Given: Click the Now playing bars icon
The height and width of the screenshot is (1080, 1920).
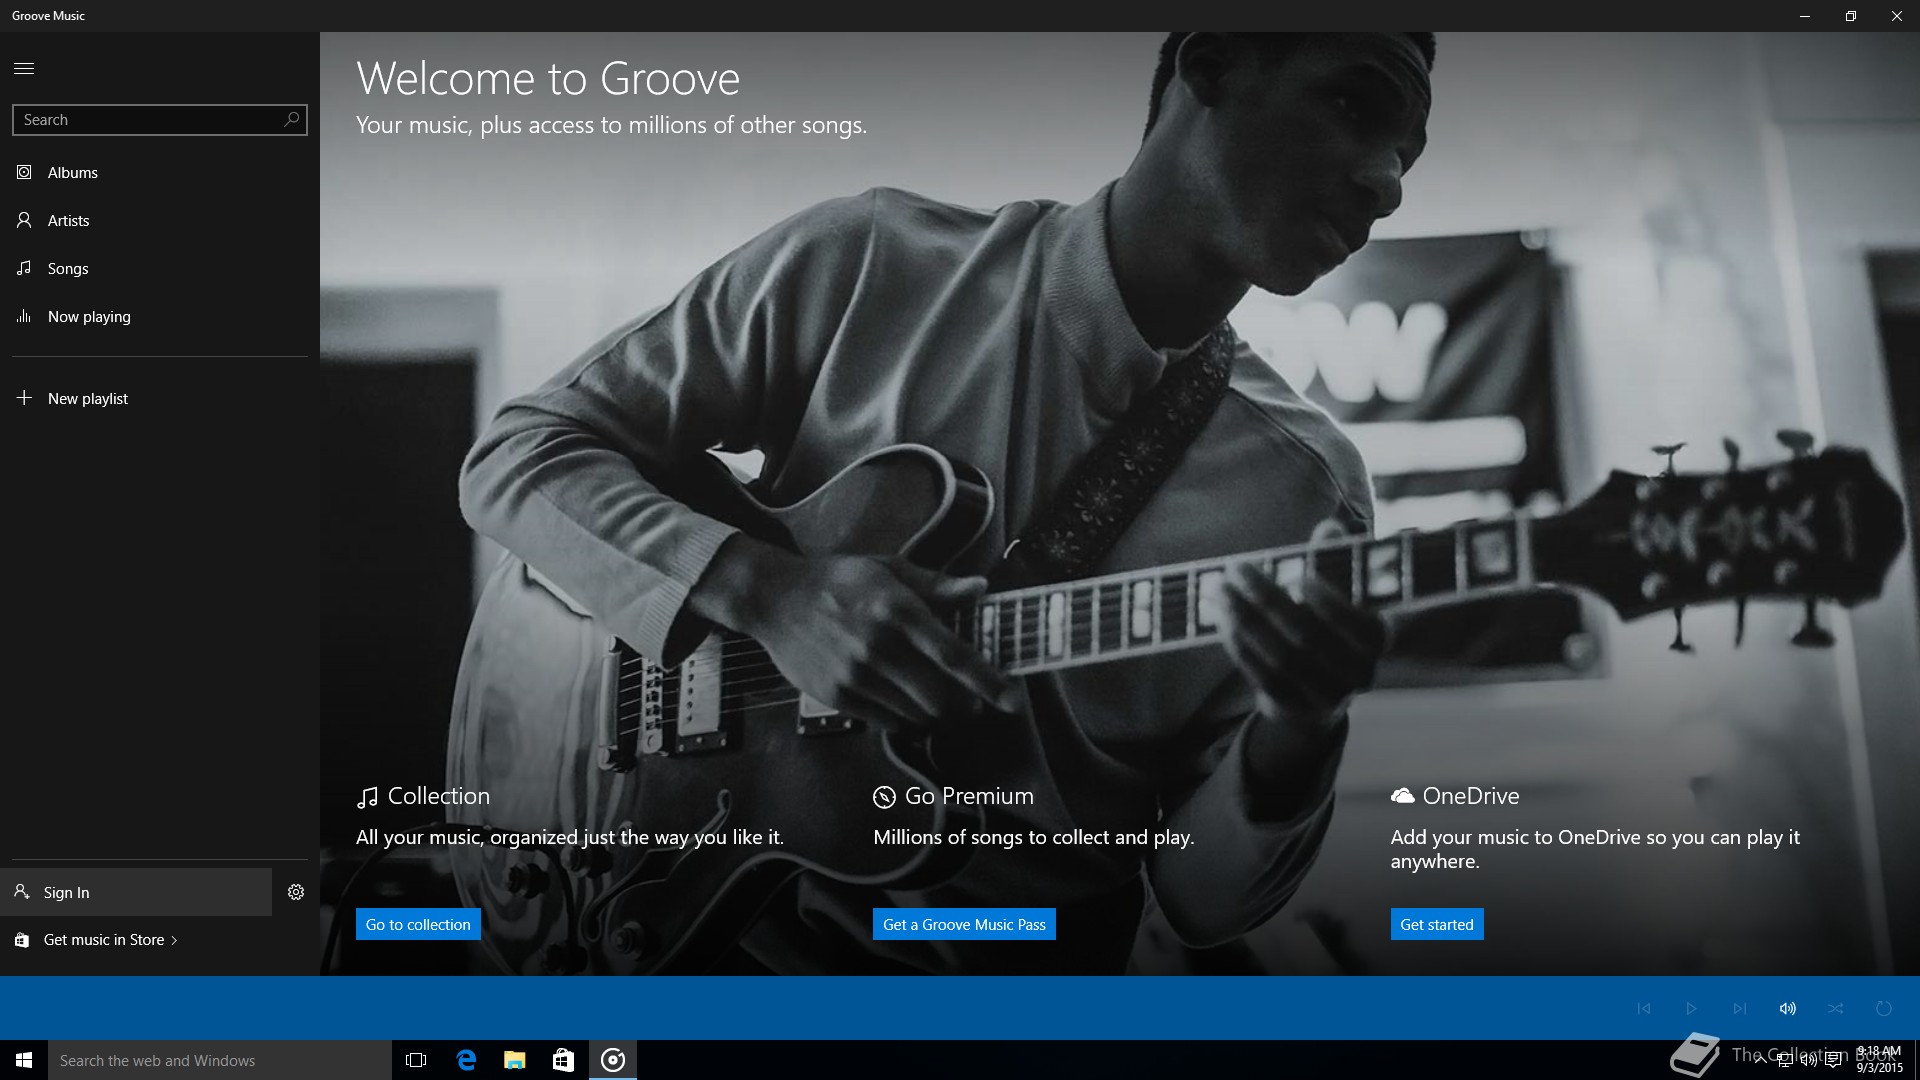Looking at the screenshot, I should click(x=24, y=316).
